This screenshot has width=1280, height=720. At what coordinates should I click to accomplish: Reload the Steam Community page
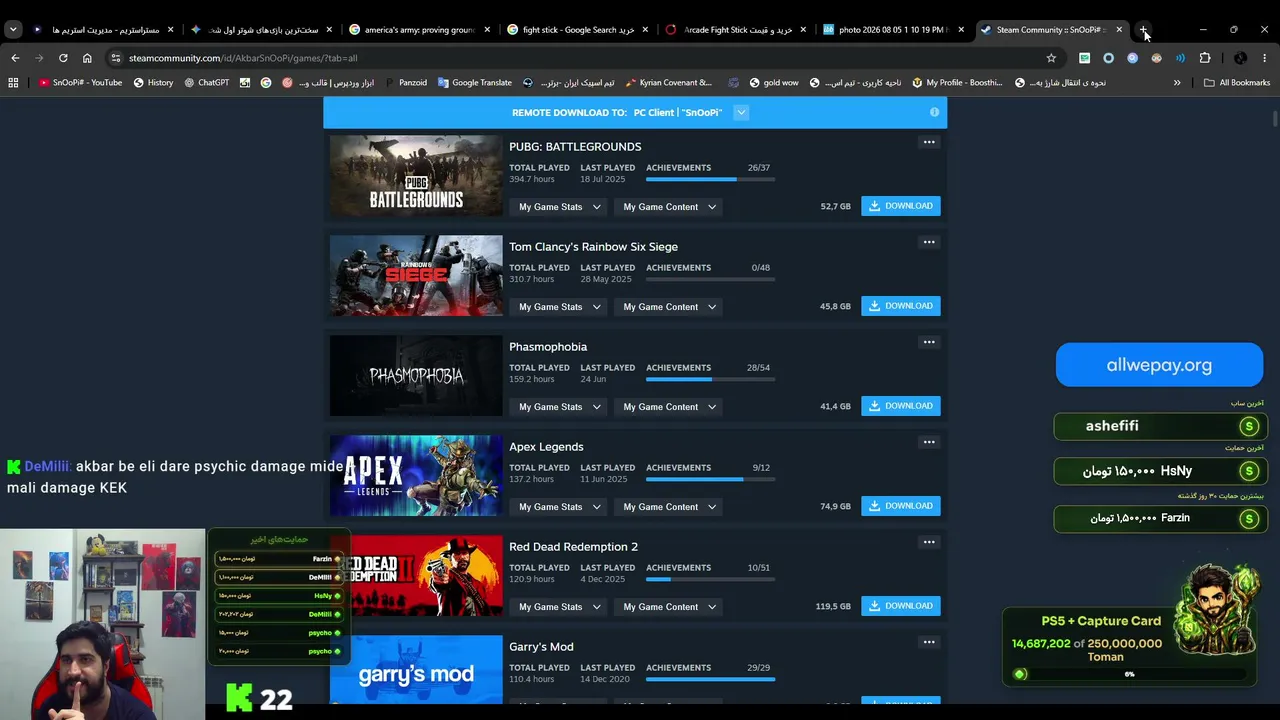[x=63, y=58]
